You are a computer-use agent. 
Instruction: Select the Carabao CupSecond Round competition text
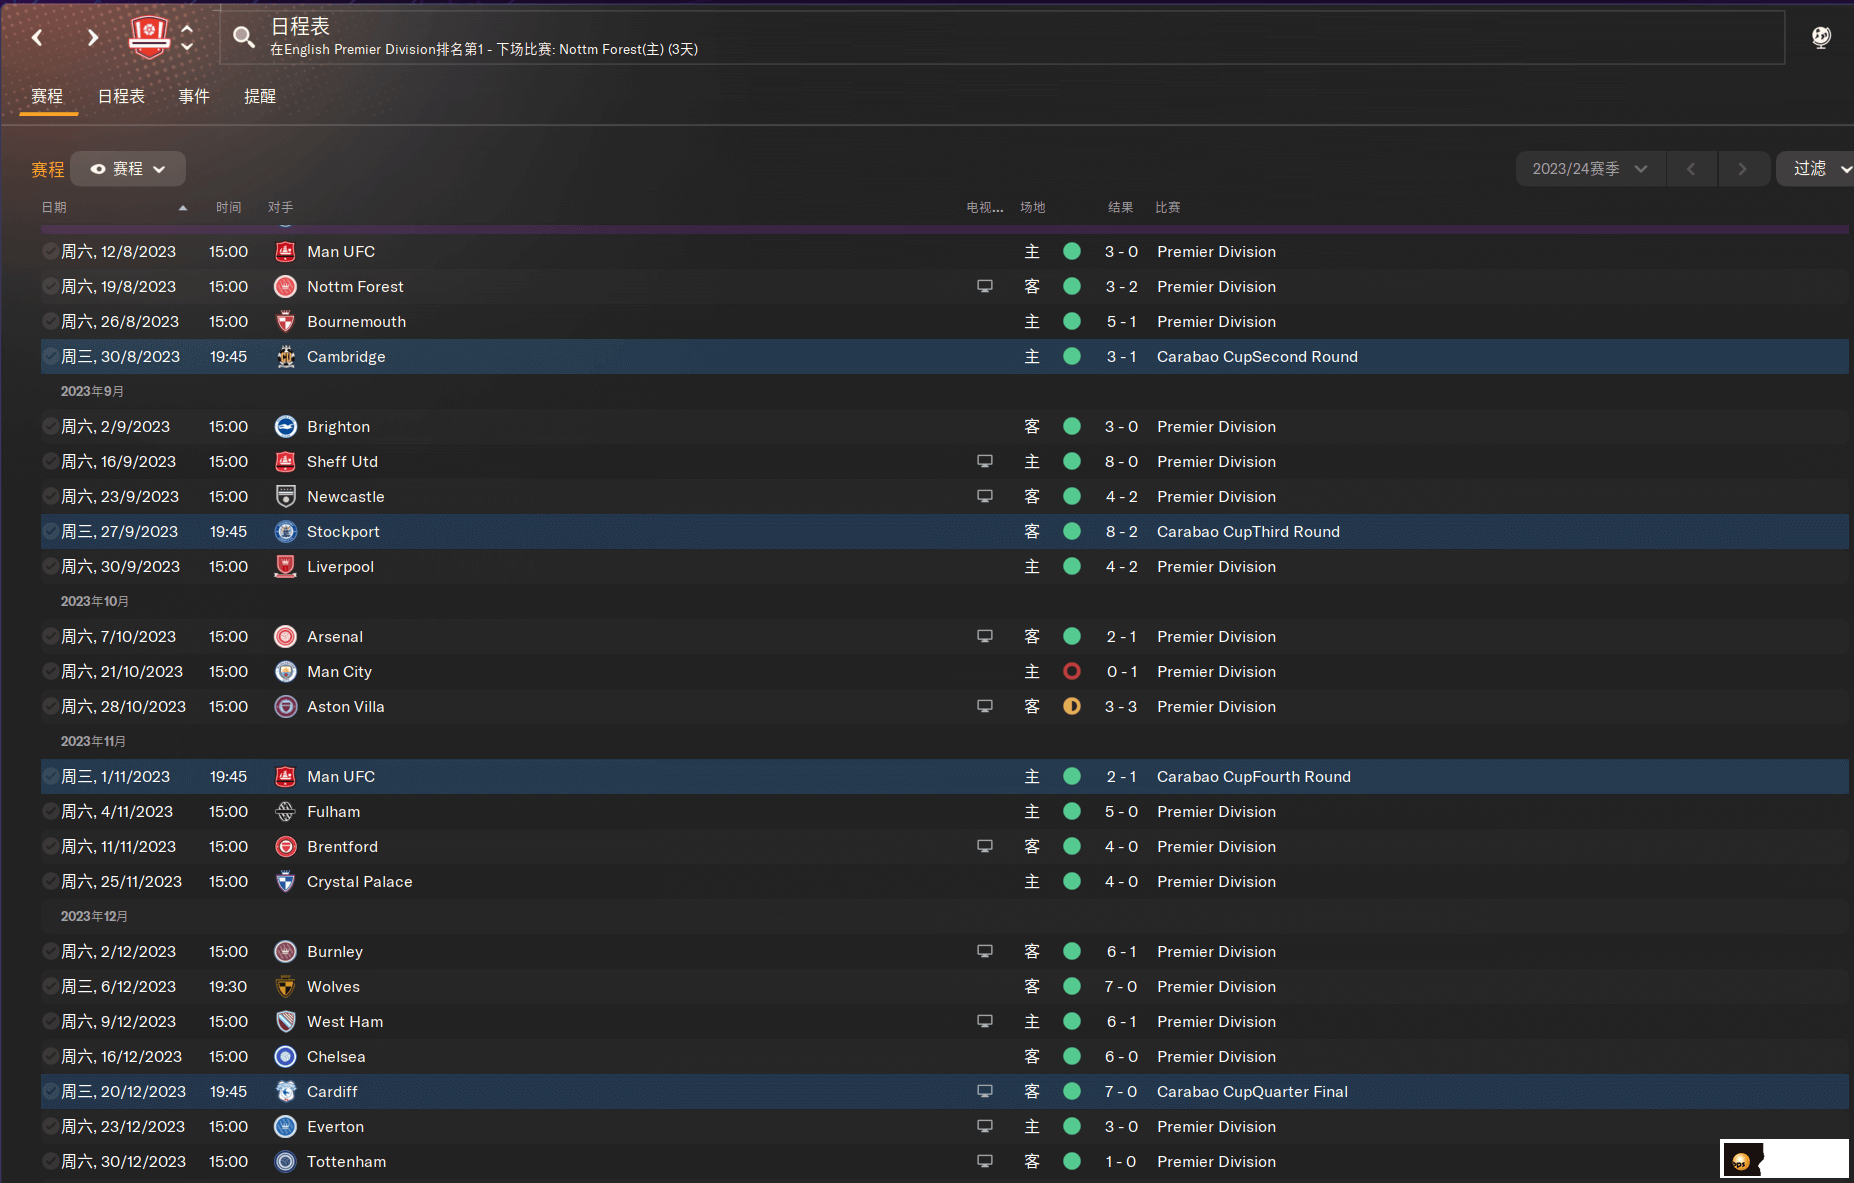(x=1257, y=357)
